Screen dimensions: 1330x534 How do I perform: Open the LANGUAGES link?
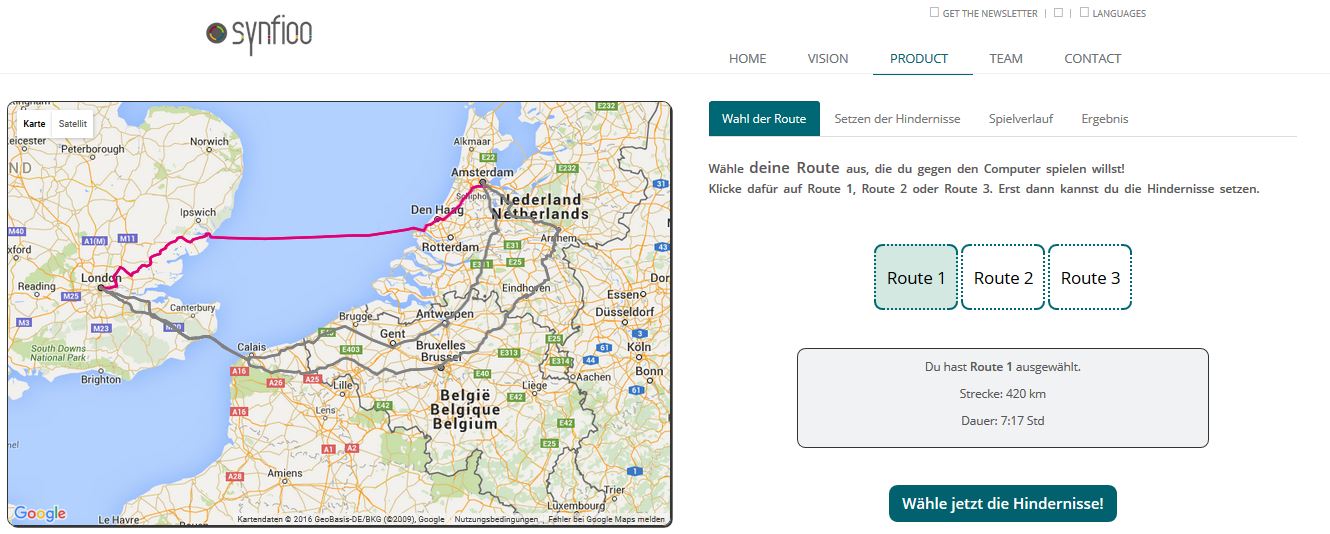pos(1113,13)
